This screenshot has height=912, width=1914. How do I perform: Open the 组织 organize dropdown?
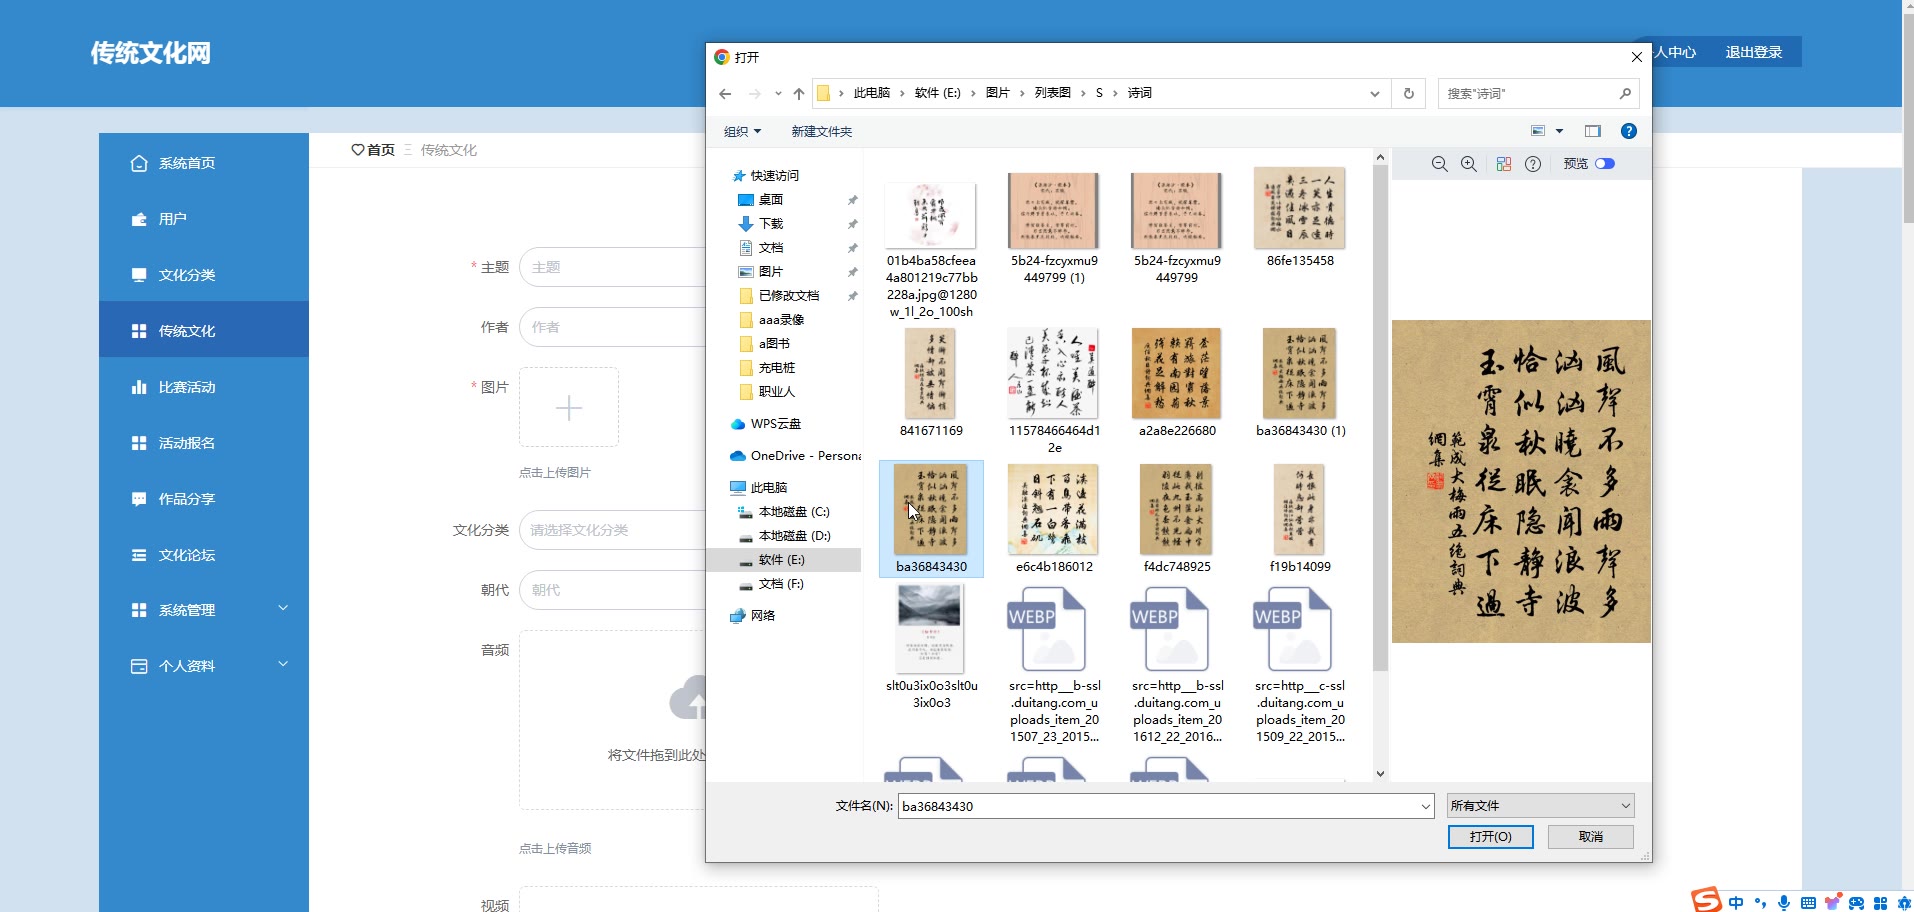pyautogui.click(x=742, y=131)
